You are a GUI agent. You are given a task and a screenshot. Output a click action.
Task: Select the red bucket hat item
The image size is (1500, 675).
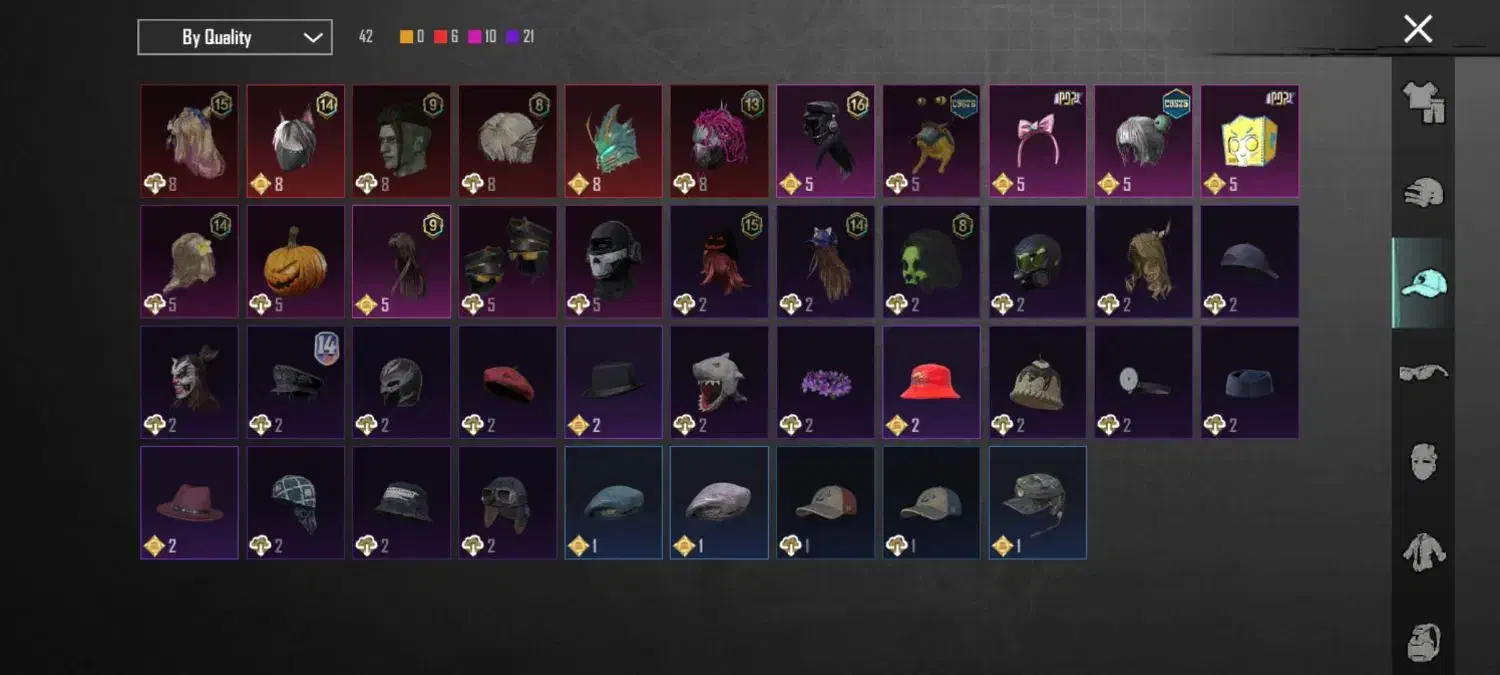(931, 382)
